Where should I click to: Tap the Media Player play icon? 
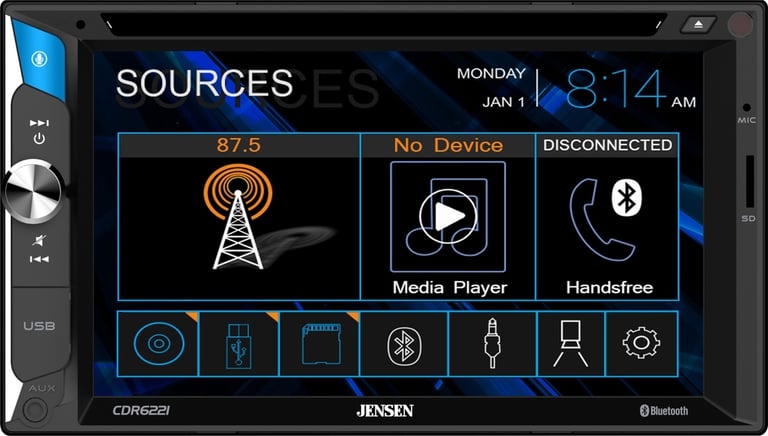(x=448, y=216)
